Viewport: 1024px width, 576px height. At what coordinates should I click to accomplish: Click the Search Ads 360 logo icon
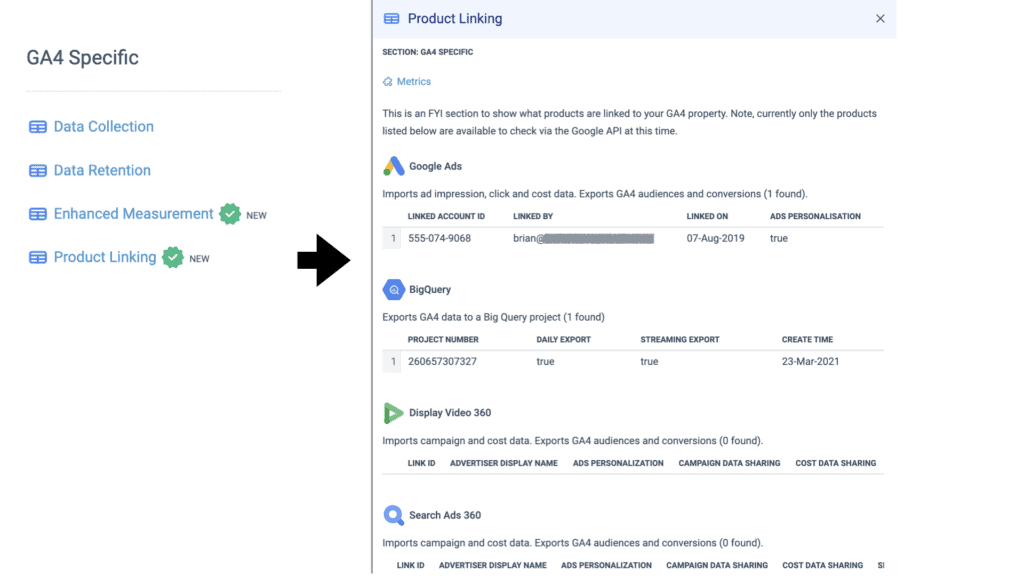[393, 515]
